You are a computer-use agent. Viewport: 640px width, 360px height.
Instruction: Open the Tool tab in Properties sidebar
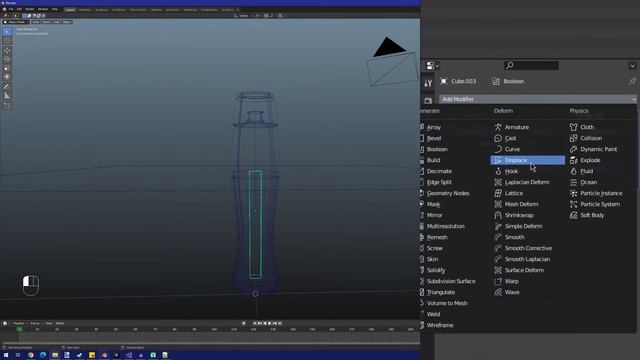[428, 83]
